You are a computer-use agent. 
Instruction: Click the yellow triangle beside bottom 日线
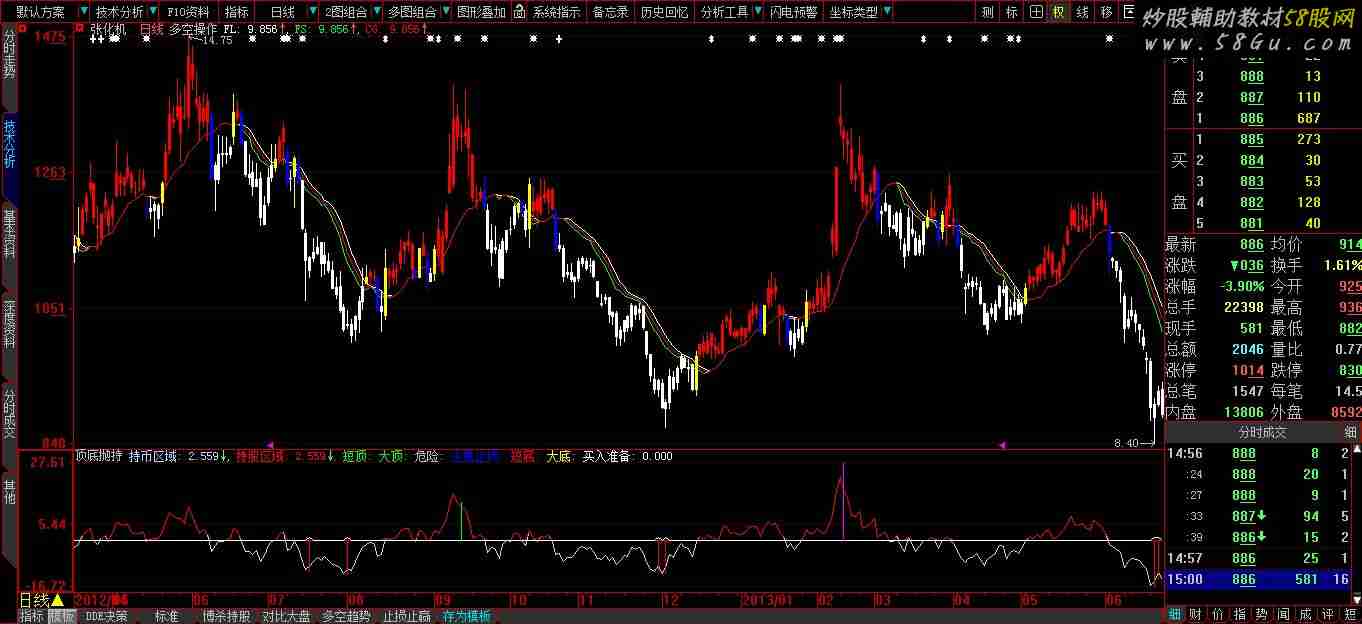[x=57, y=600]
